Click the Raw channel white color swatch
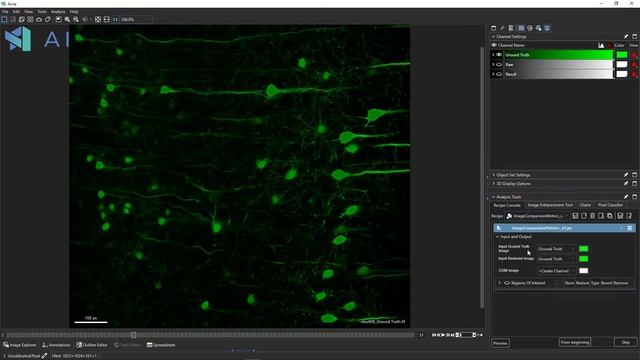Image resolution: width=640 pixels, height=360 pixels. pyautogui.click(x=622, y=64)
